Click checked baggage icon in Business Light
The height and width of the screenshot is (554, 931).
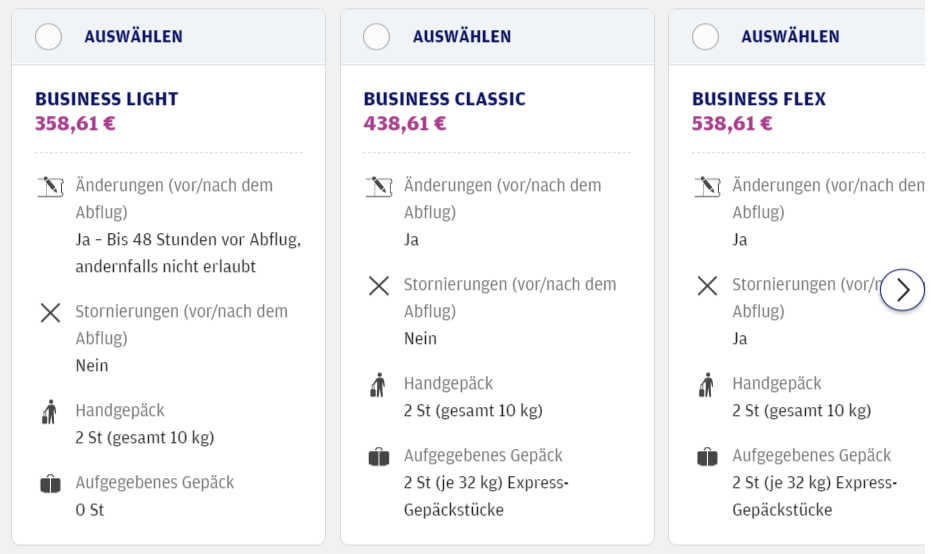point(50,484)
